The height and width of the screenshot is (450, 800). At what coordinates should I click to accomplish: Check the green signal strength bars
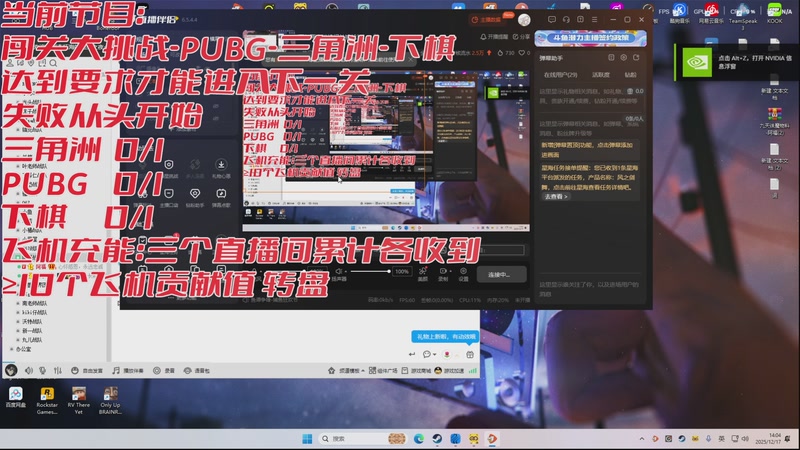pyautogui.click(x=473, y=370)
